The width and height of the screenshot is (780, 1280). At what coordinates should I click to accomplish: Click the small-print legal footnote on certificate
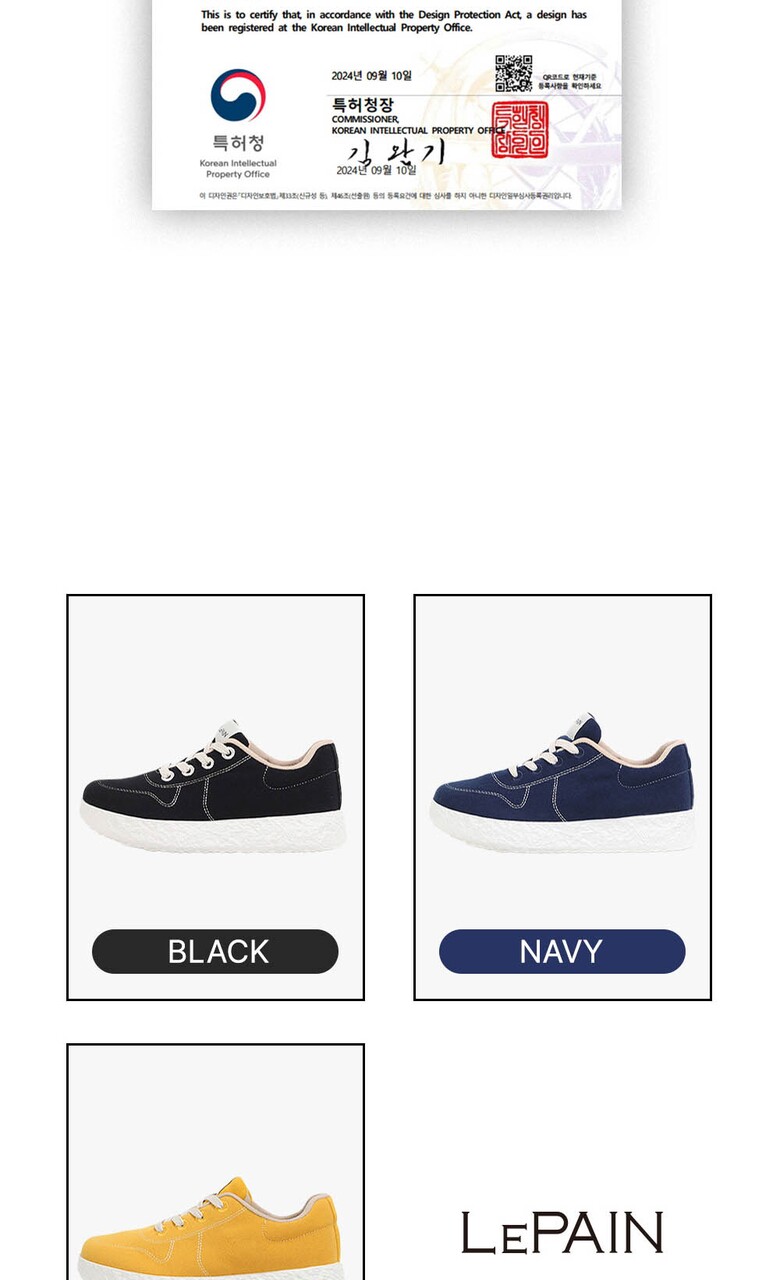386,196
